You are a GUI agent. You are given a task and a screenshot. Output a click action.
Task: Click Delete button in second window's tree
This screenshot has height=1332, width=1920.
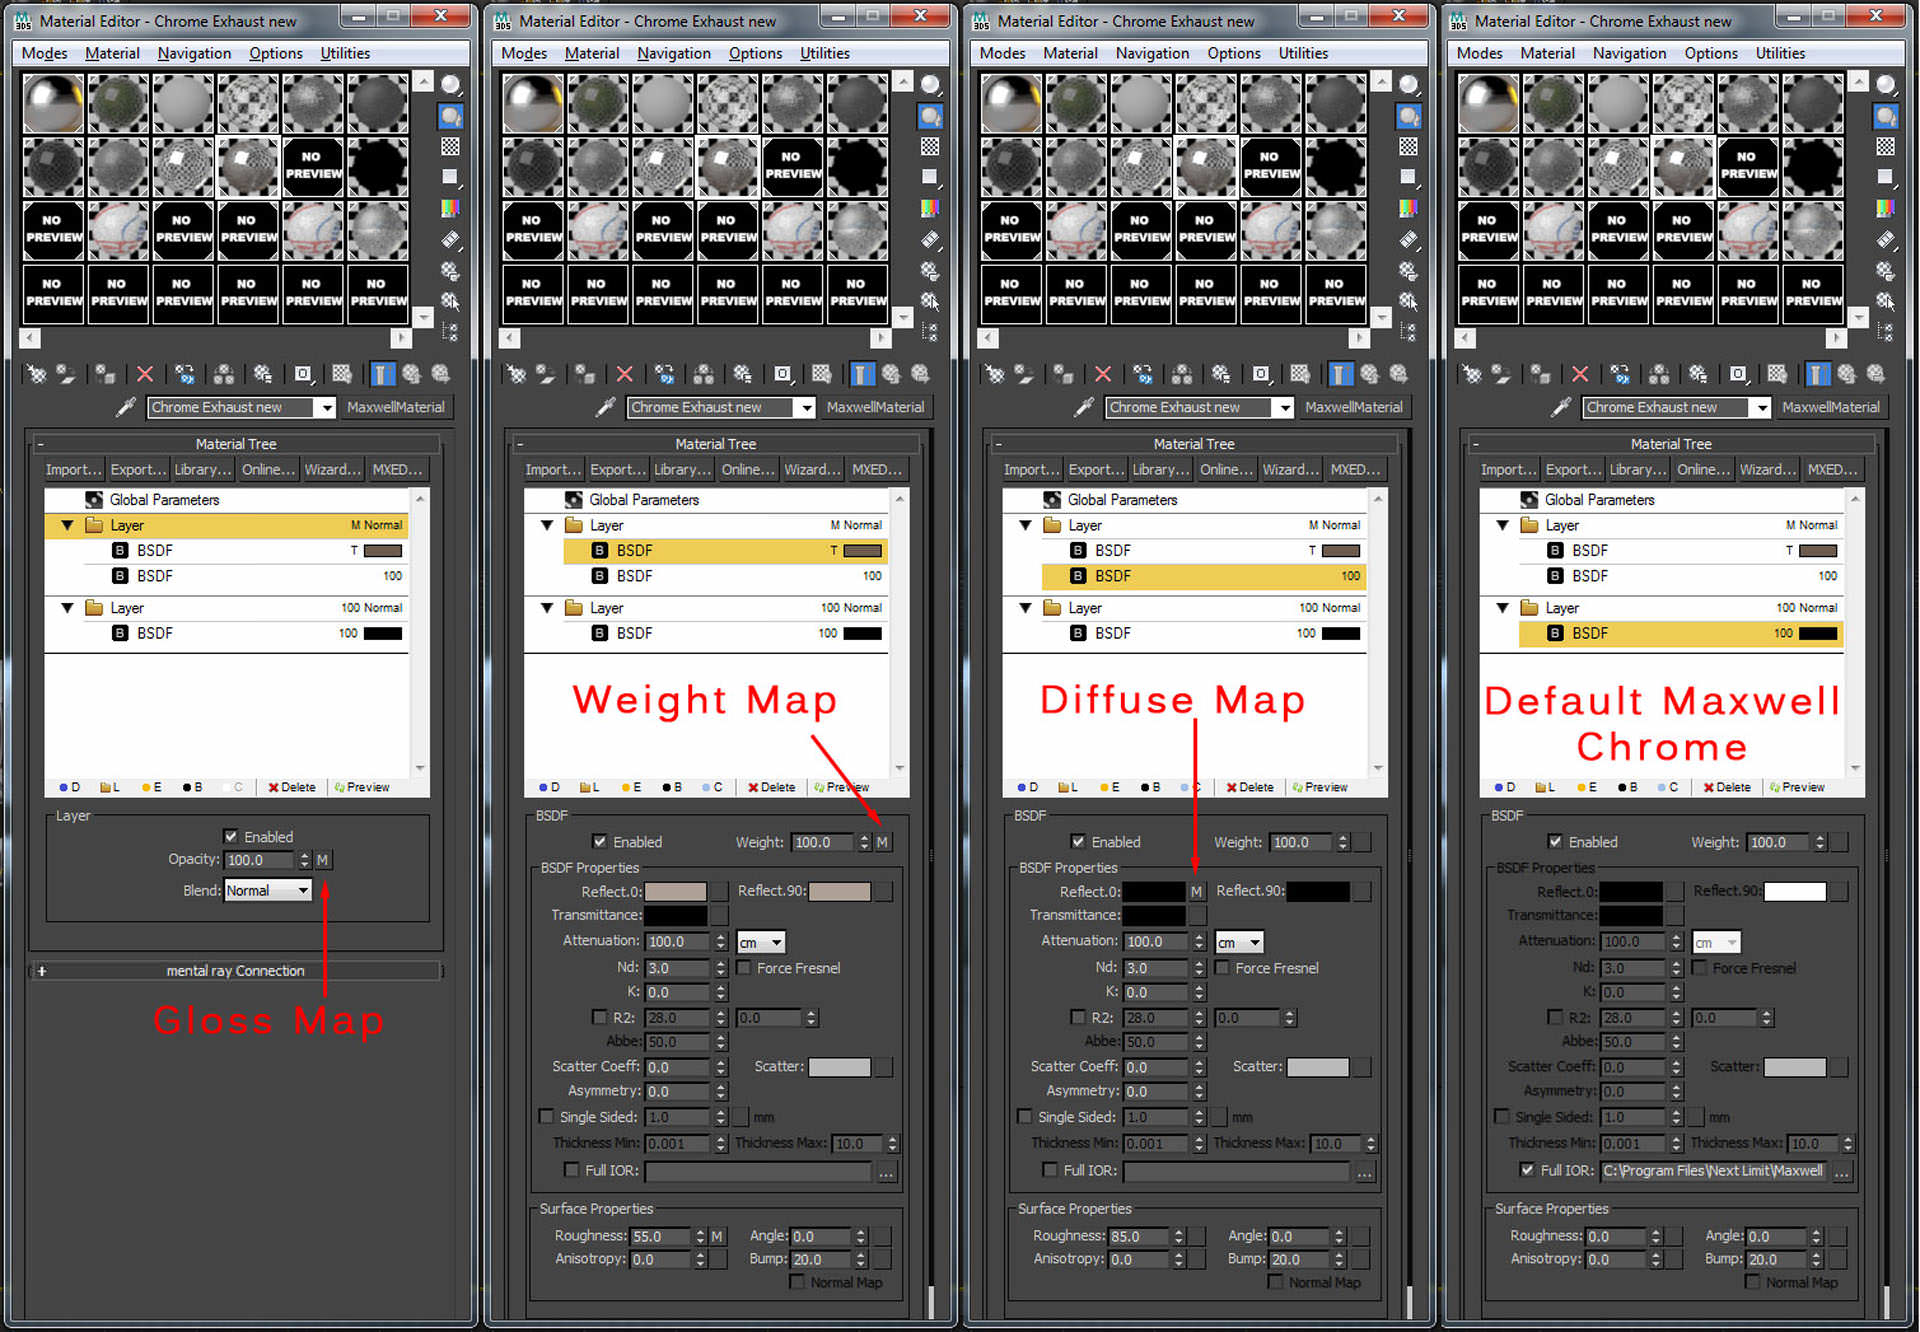point(771,788)
